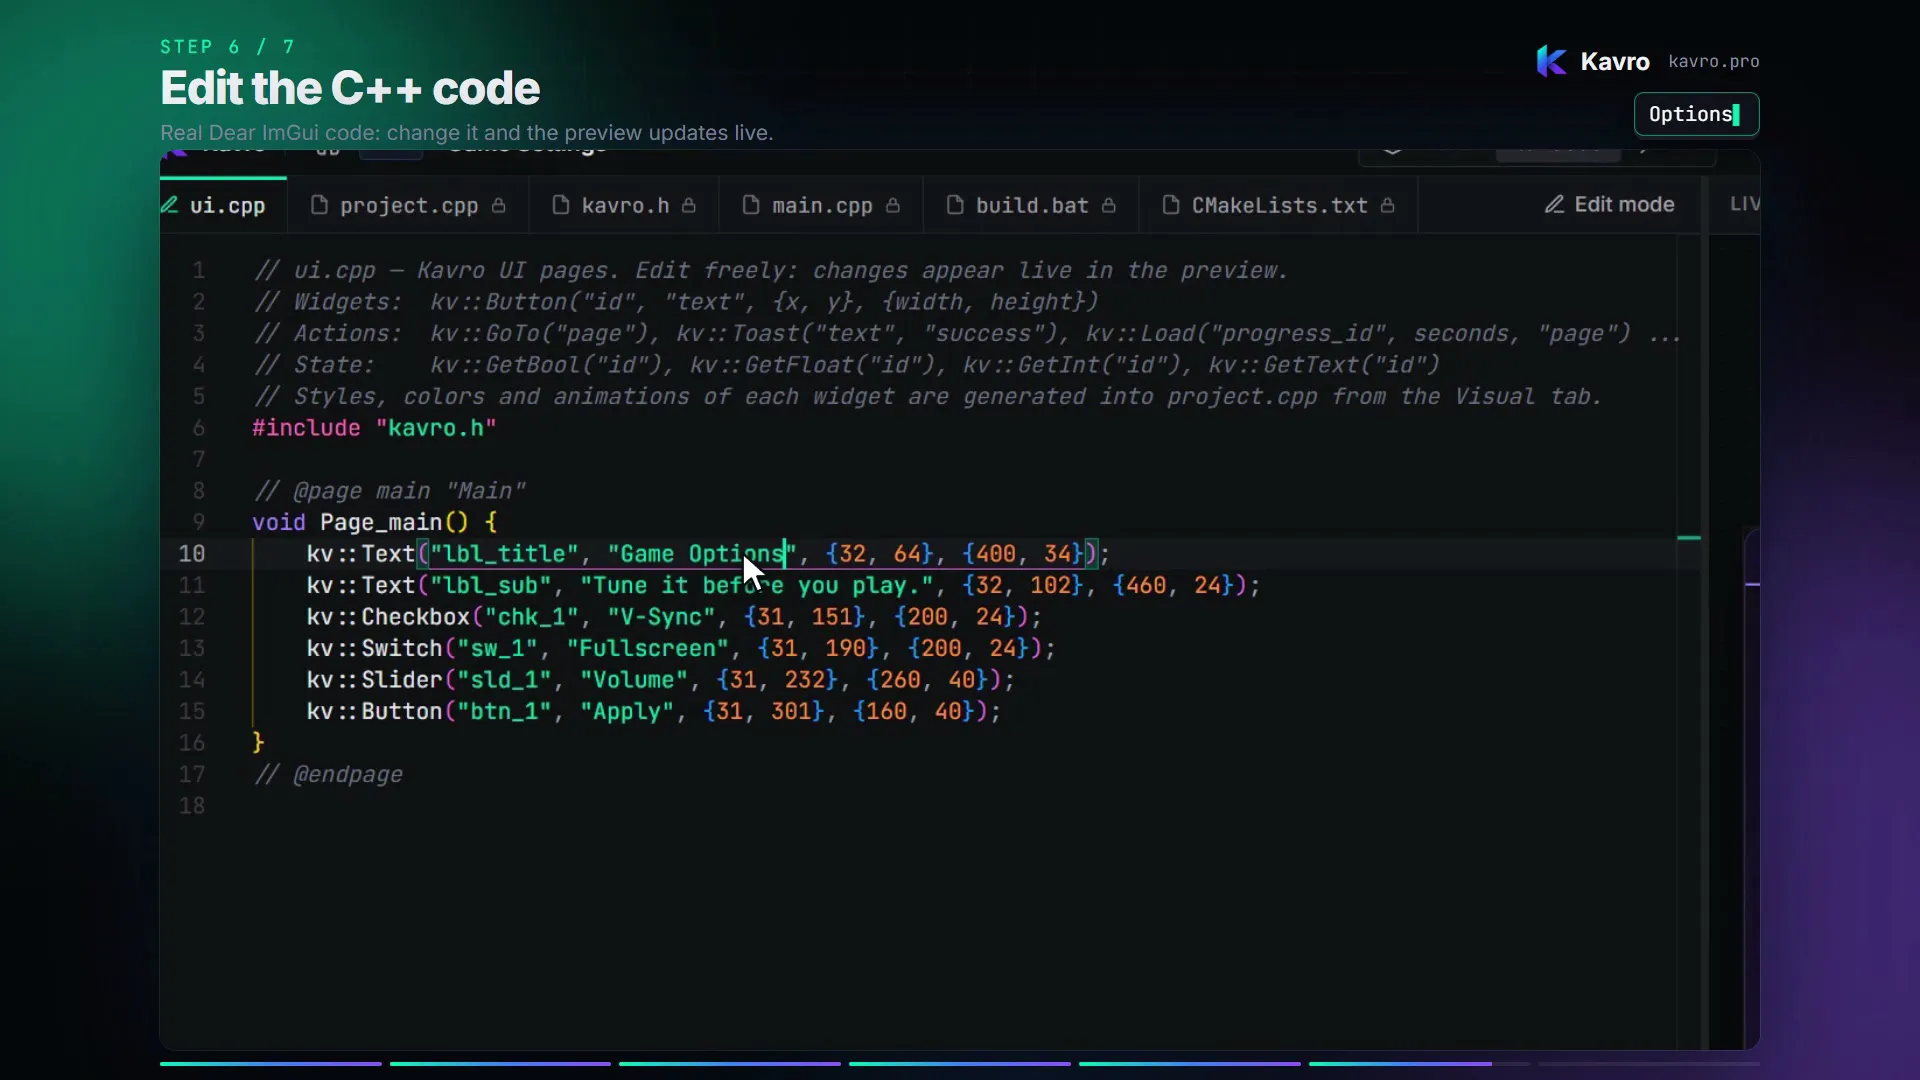
Task: Click the kv::Checkbox "V-Sync" code line
Action: click(674, 617)
